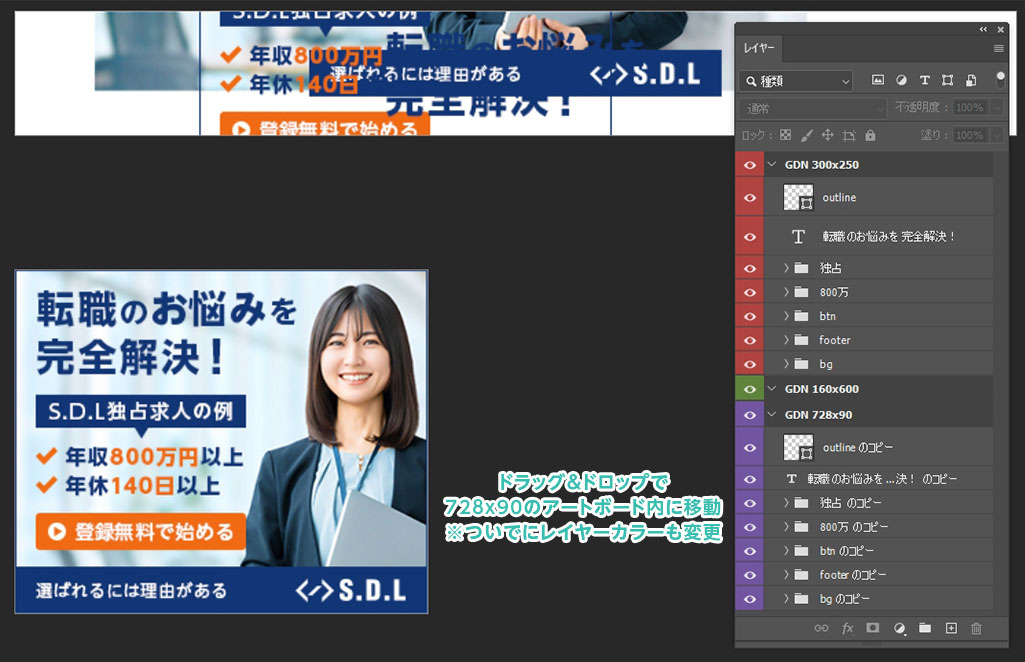The image size is (1025, 662).
Task: Click the pixel layer filter icon
Action: (878, 80)
